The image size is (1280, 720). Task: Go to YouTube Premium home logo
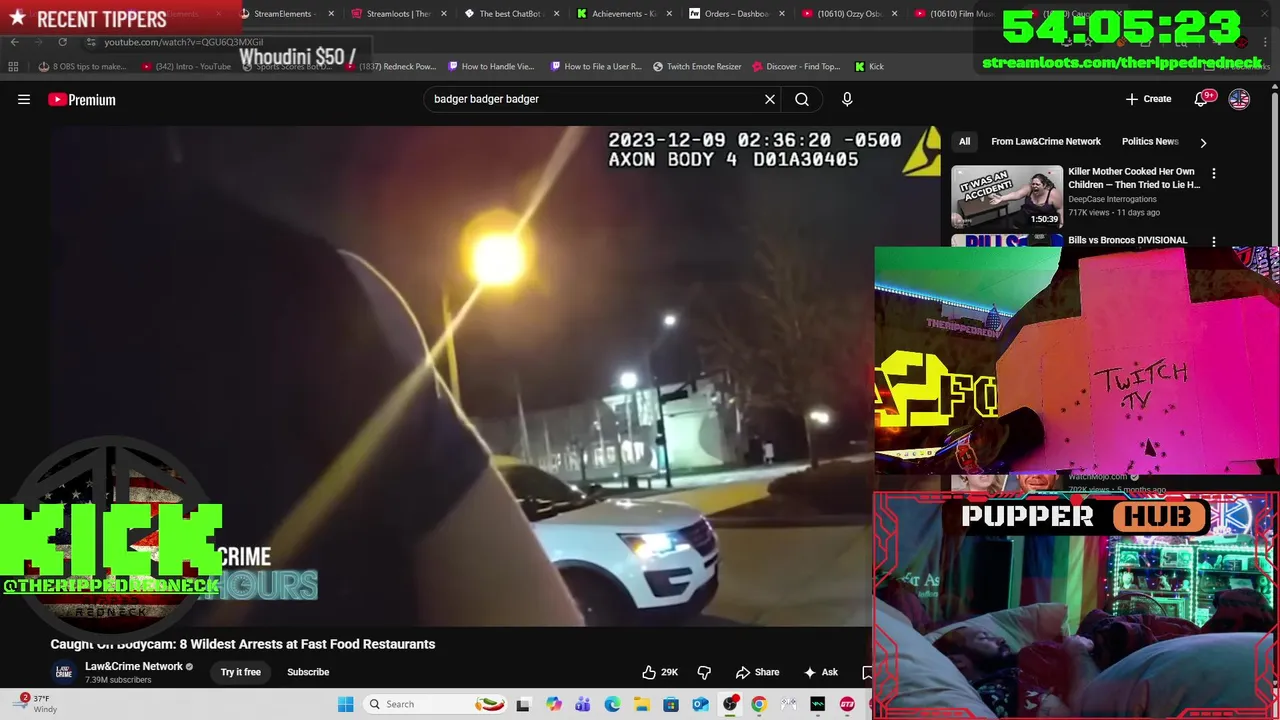[82, 99]
